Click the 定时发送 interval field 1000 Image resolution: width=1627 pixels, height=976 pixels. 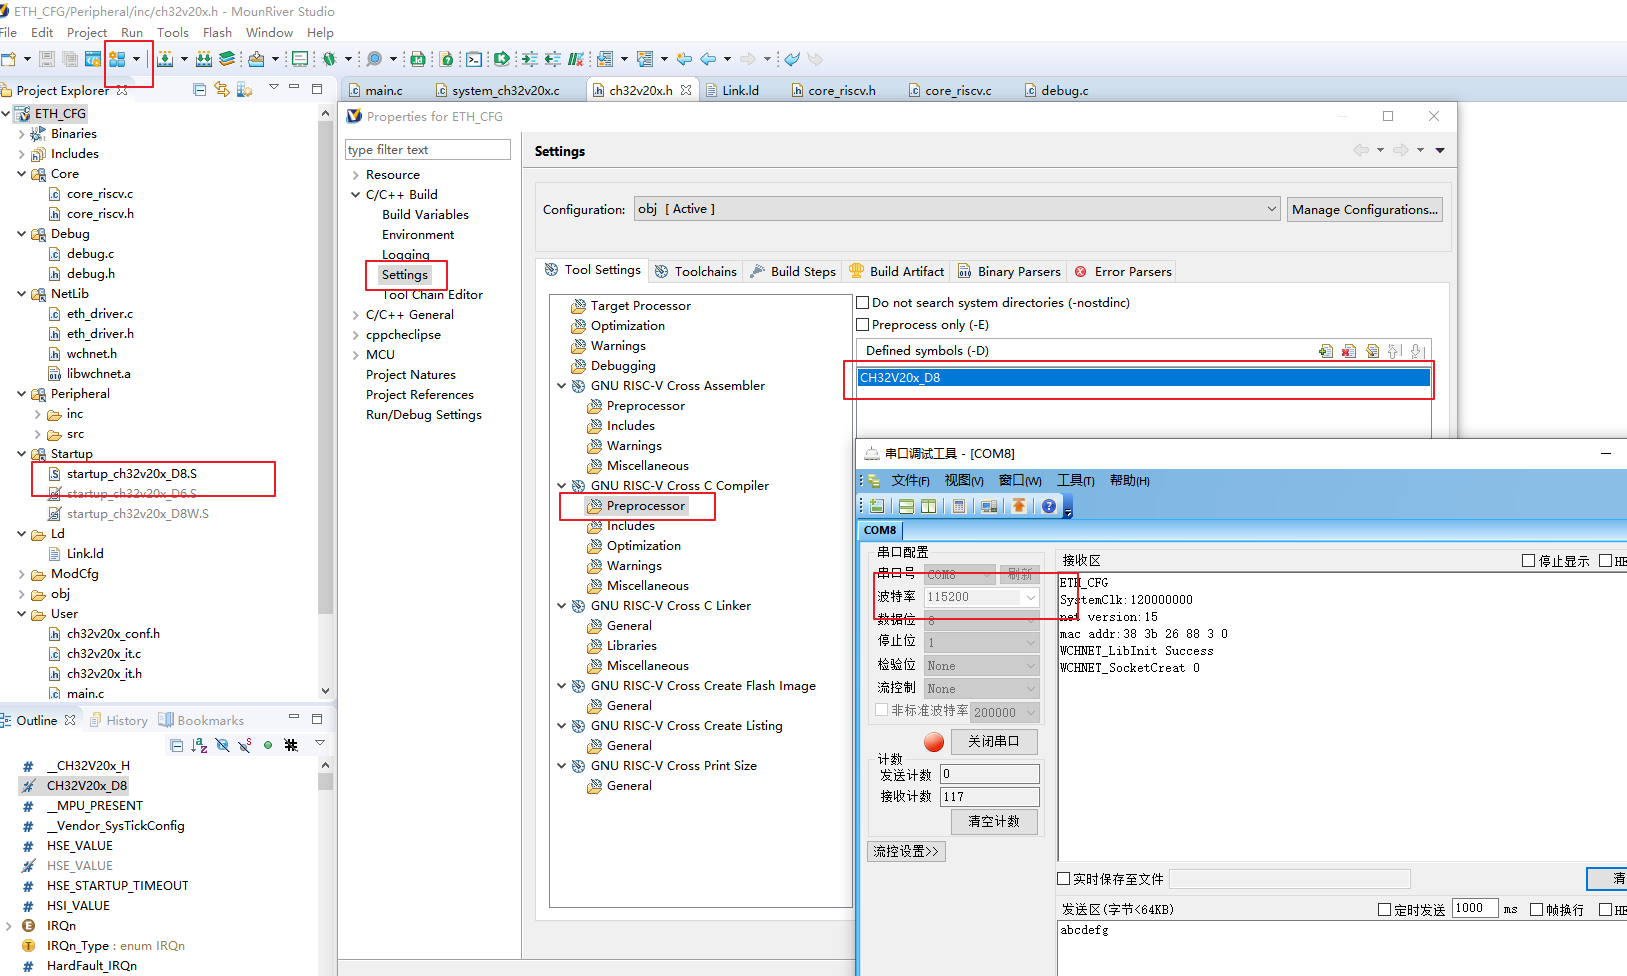pos(1475,908)
